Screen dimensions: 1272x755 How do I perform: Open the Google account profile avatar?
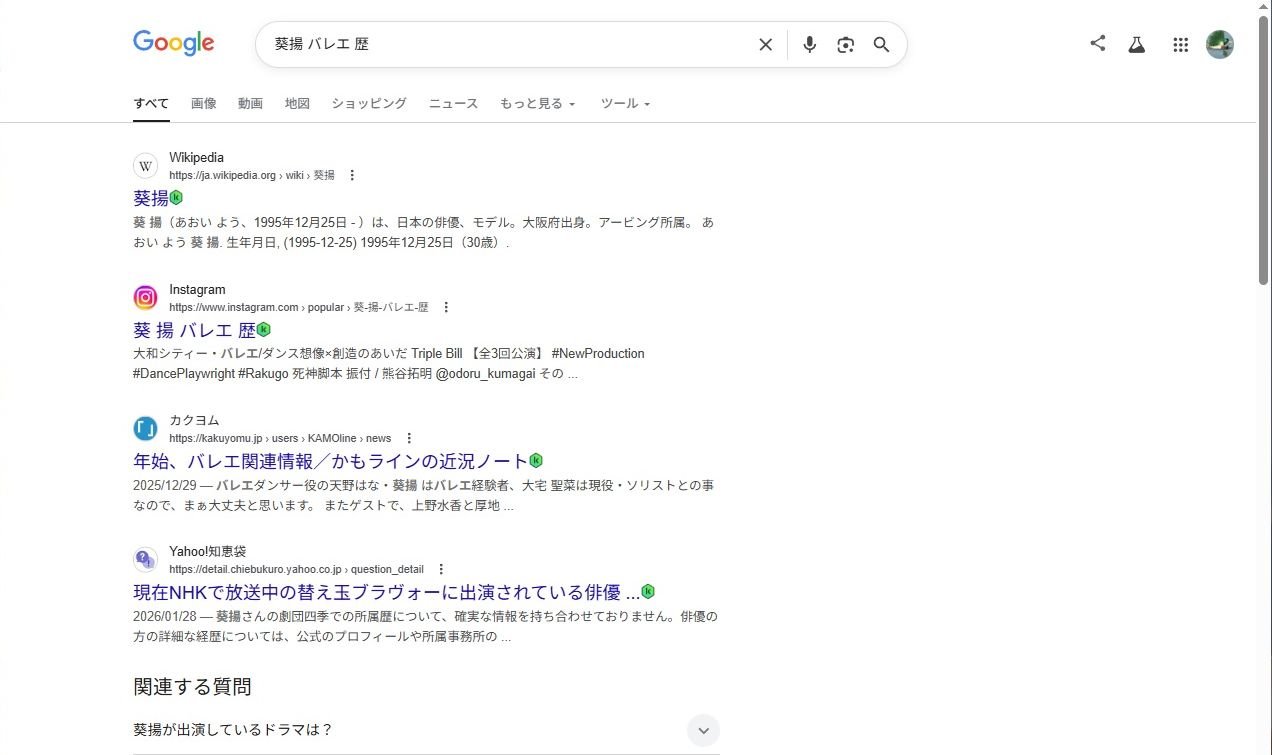1220,44
